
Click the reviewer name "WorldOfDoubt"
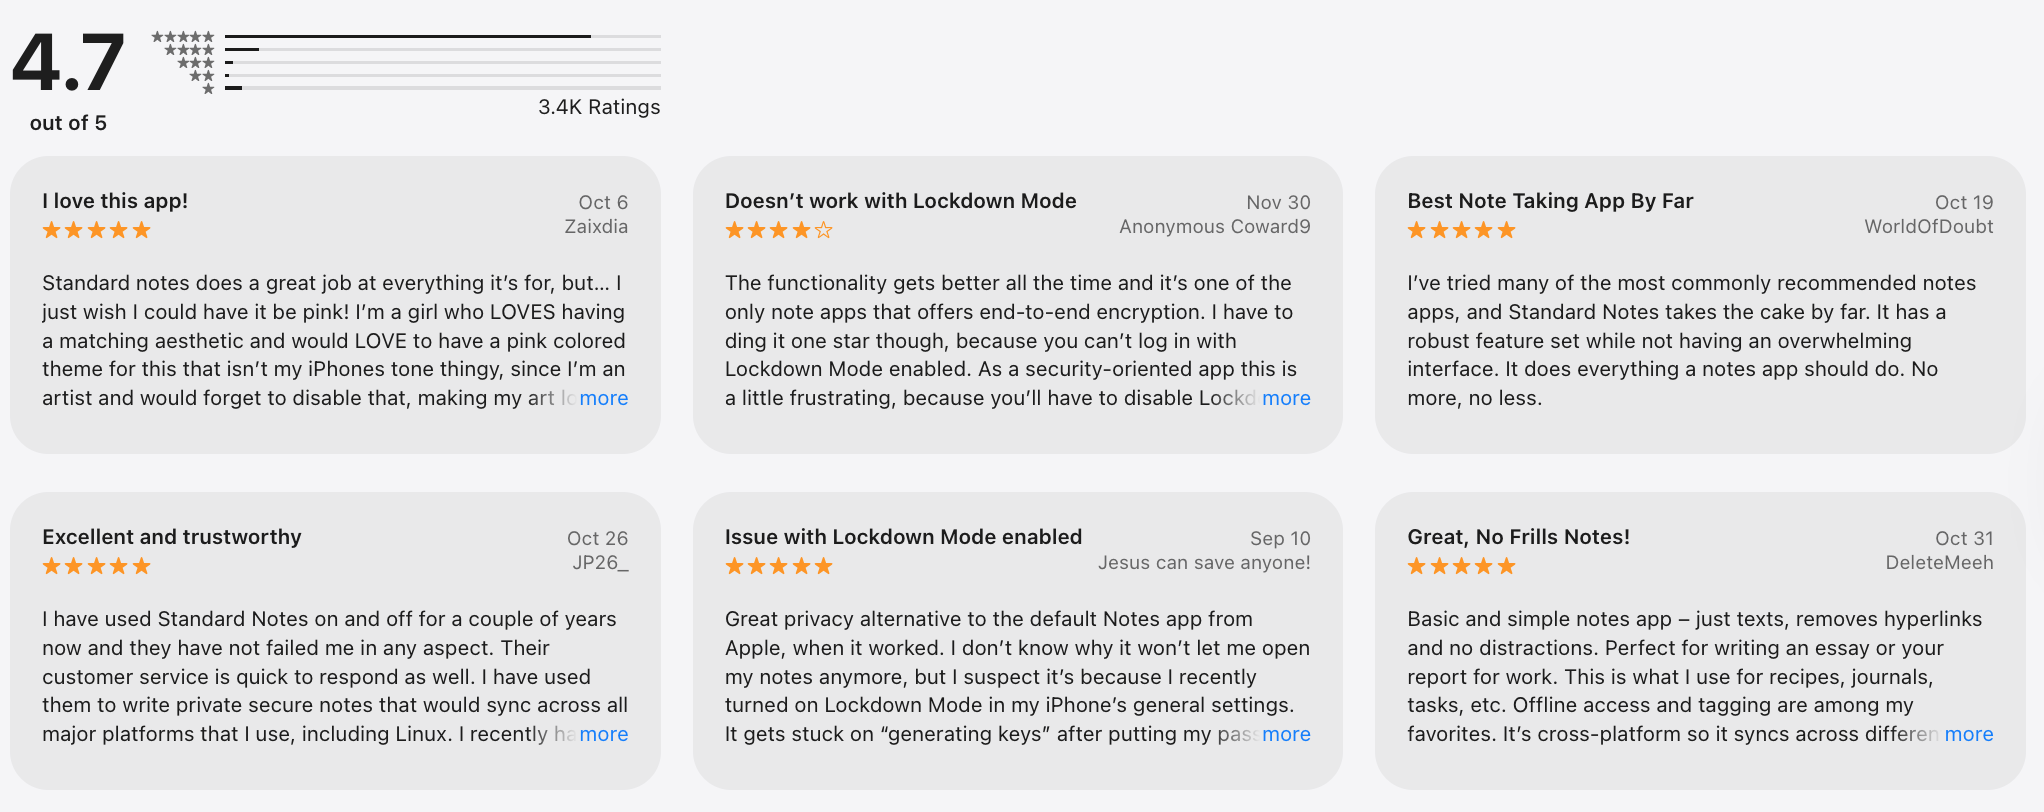(x=1928, y=227)
